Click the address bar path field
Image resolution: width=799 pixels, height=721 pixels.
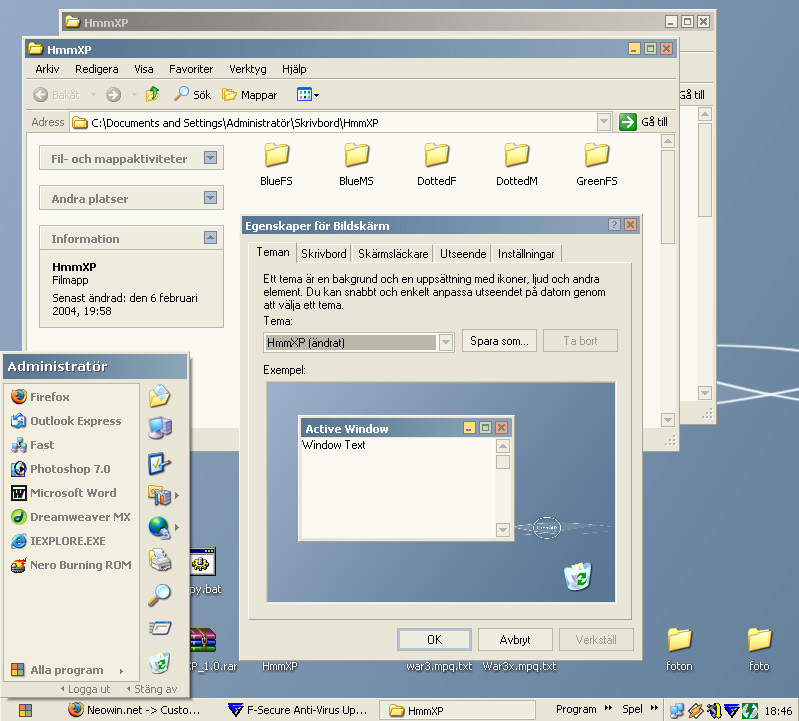pos(334,122)
